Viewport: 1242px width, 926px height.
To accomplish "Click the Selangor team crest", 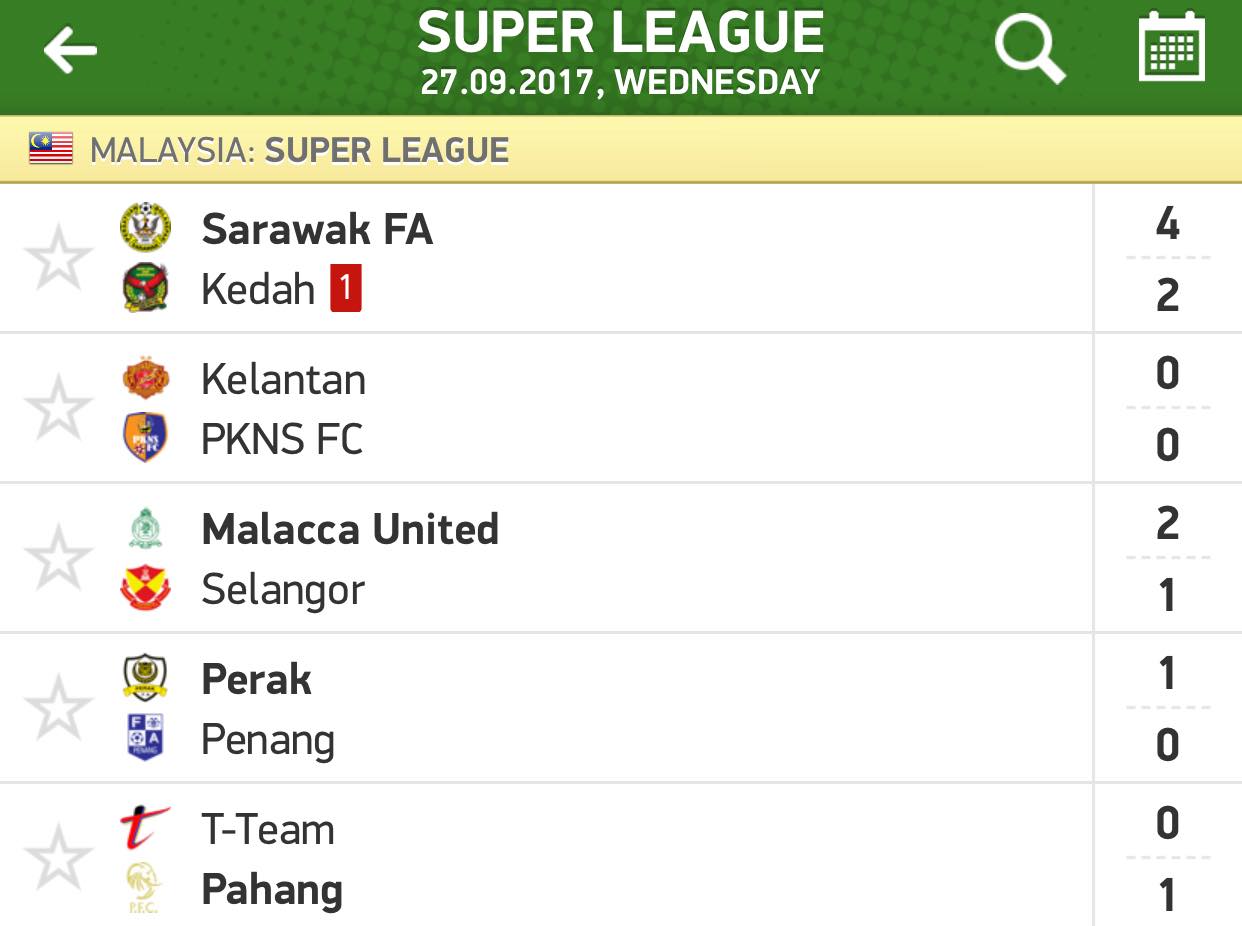I will pyautogui.click(x=146, y=588).
